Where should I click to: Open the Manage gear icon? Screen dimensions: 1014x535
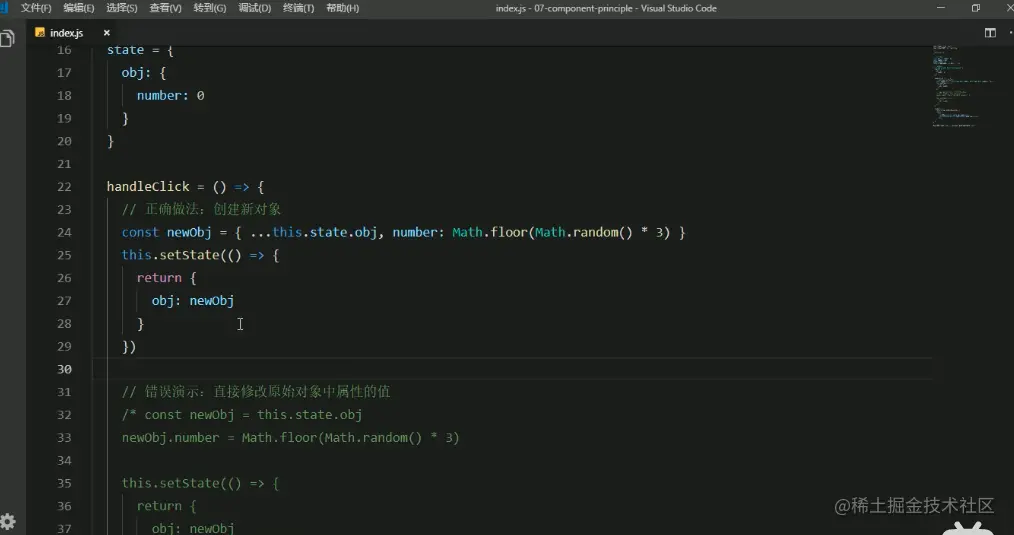click(x=8, y=521)
